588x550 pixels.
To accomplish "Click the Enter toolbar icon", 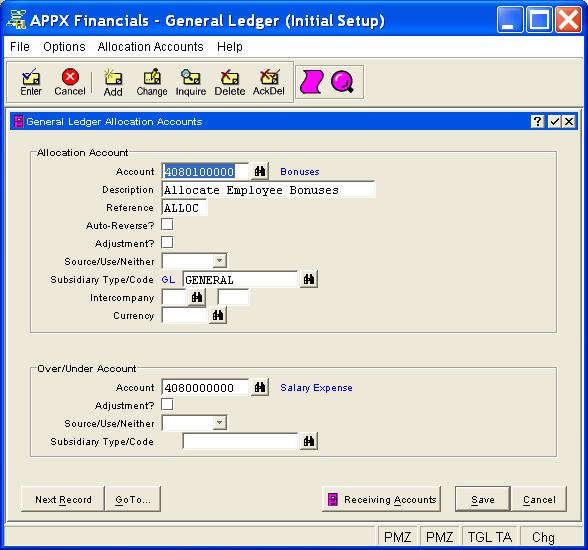I will [x=31, y=82].
